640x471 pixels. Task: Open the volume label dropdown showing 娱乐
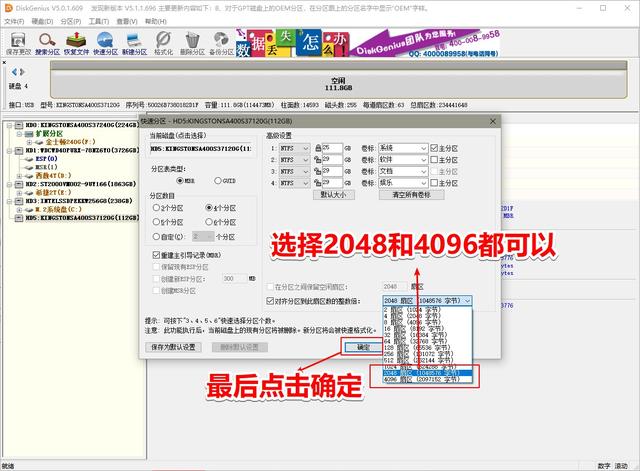click(x=424, y=183)
